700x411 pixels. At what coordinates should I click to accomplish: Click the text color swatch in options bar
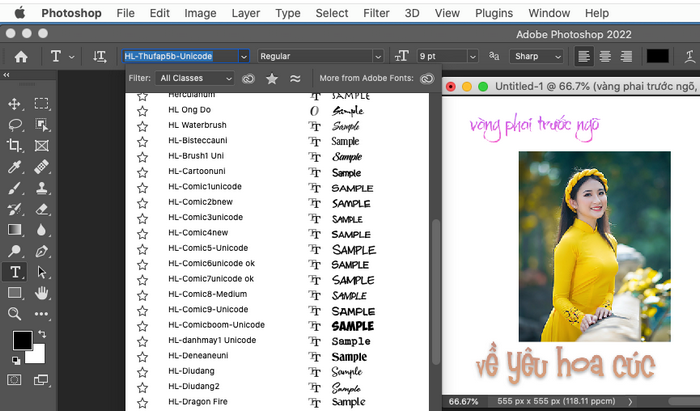[x=658, y=56]
